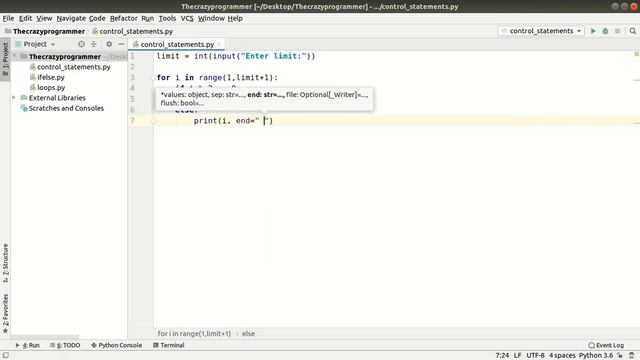This screenshot has width=640, height=360.
Task: Click the tool windows quick-access icon in the status bar
Action: pyautogui.click(x=5, y=356)
